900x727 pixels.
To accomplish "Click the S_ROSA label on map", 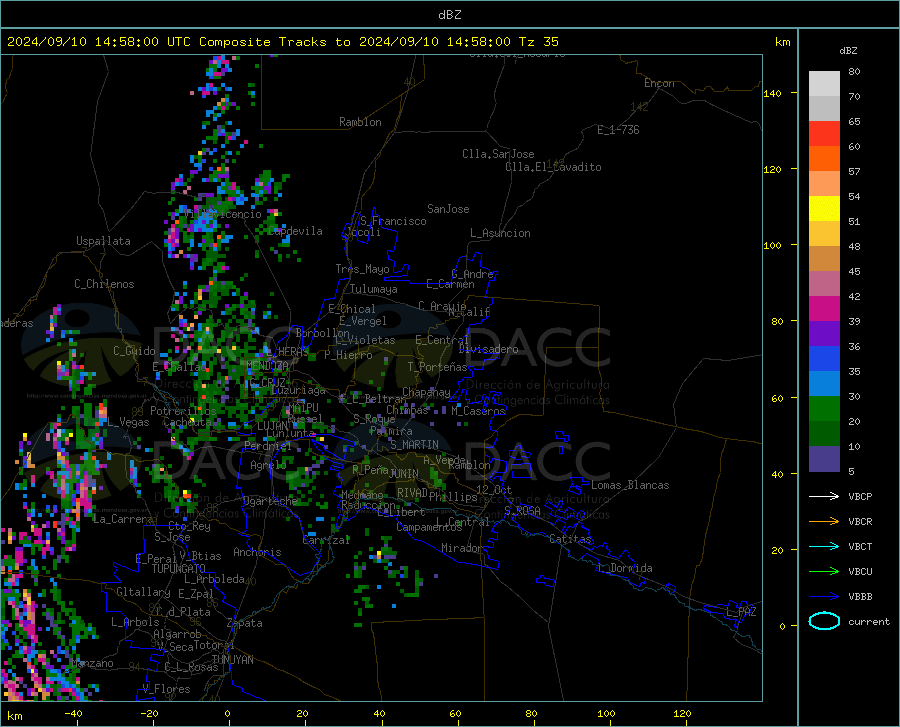I will (522, 510).
